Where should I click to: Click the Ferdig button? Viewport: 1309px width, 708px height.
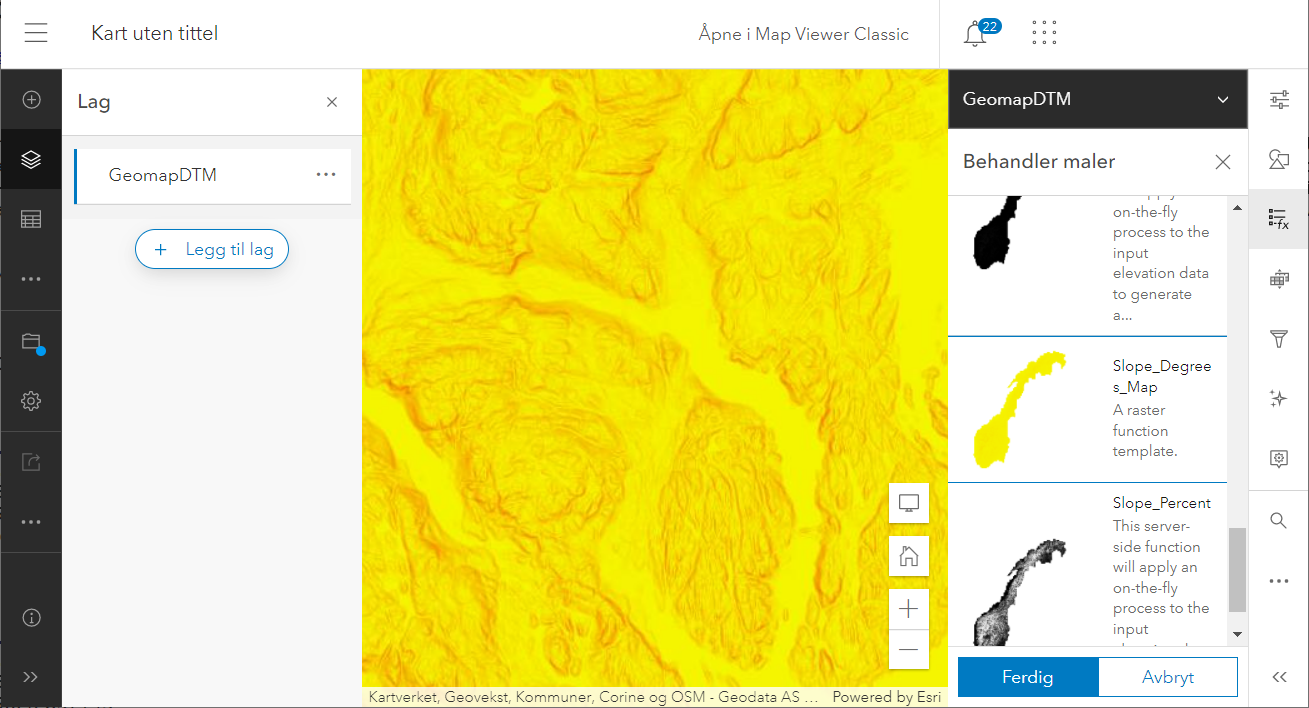point(1028,677)
